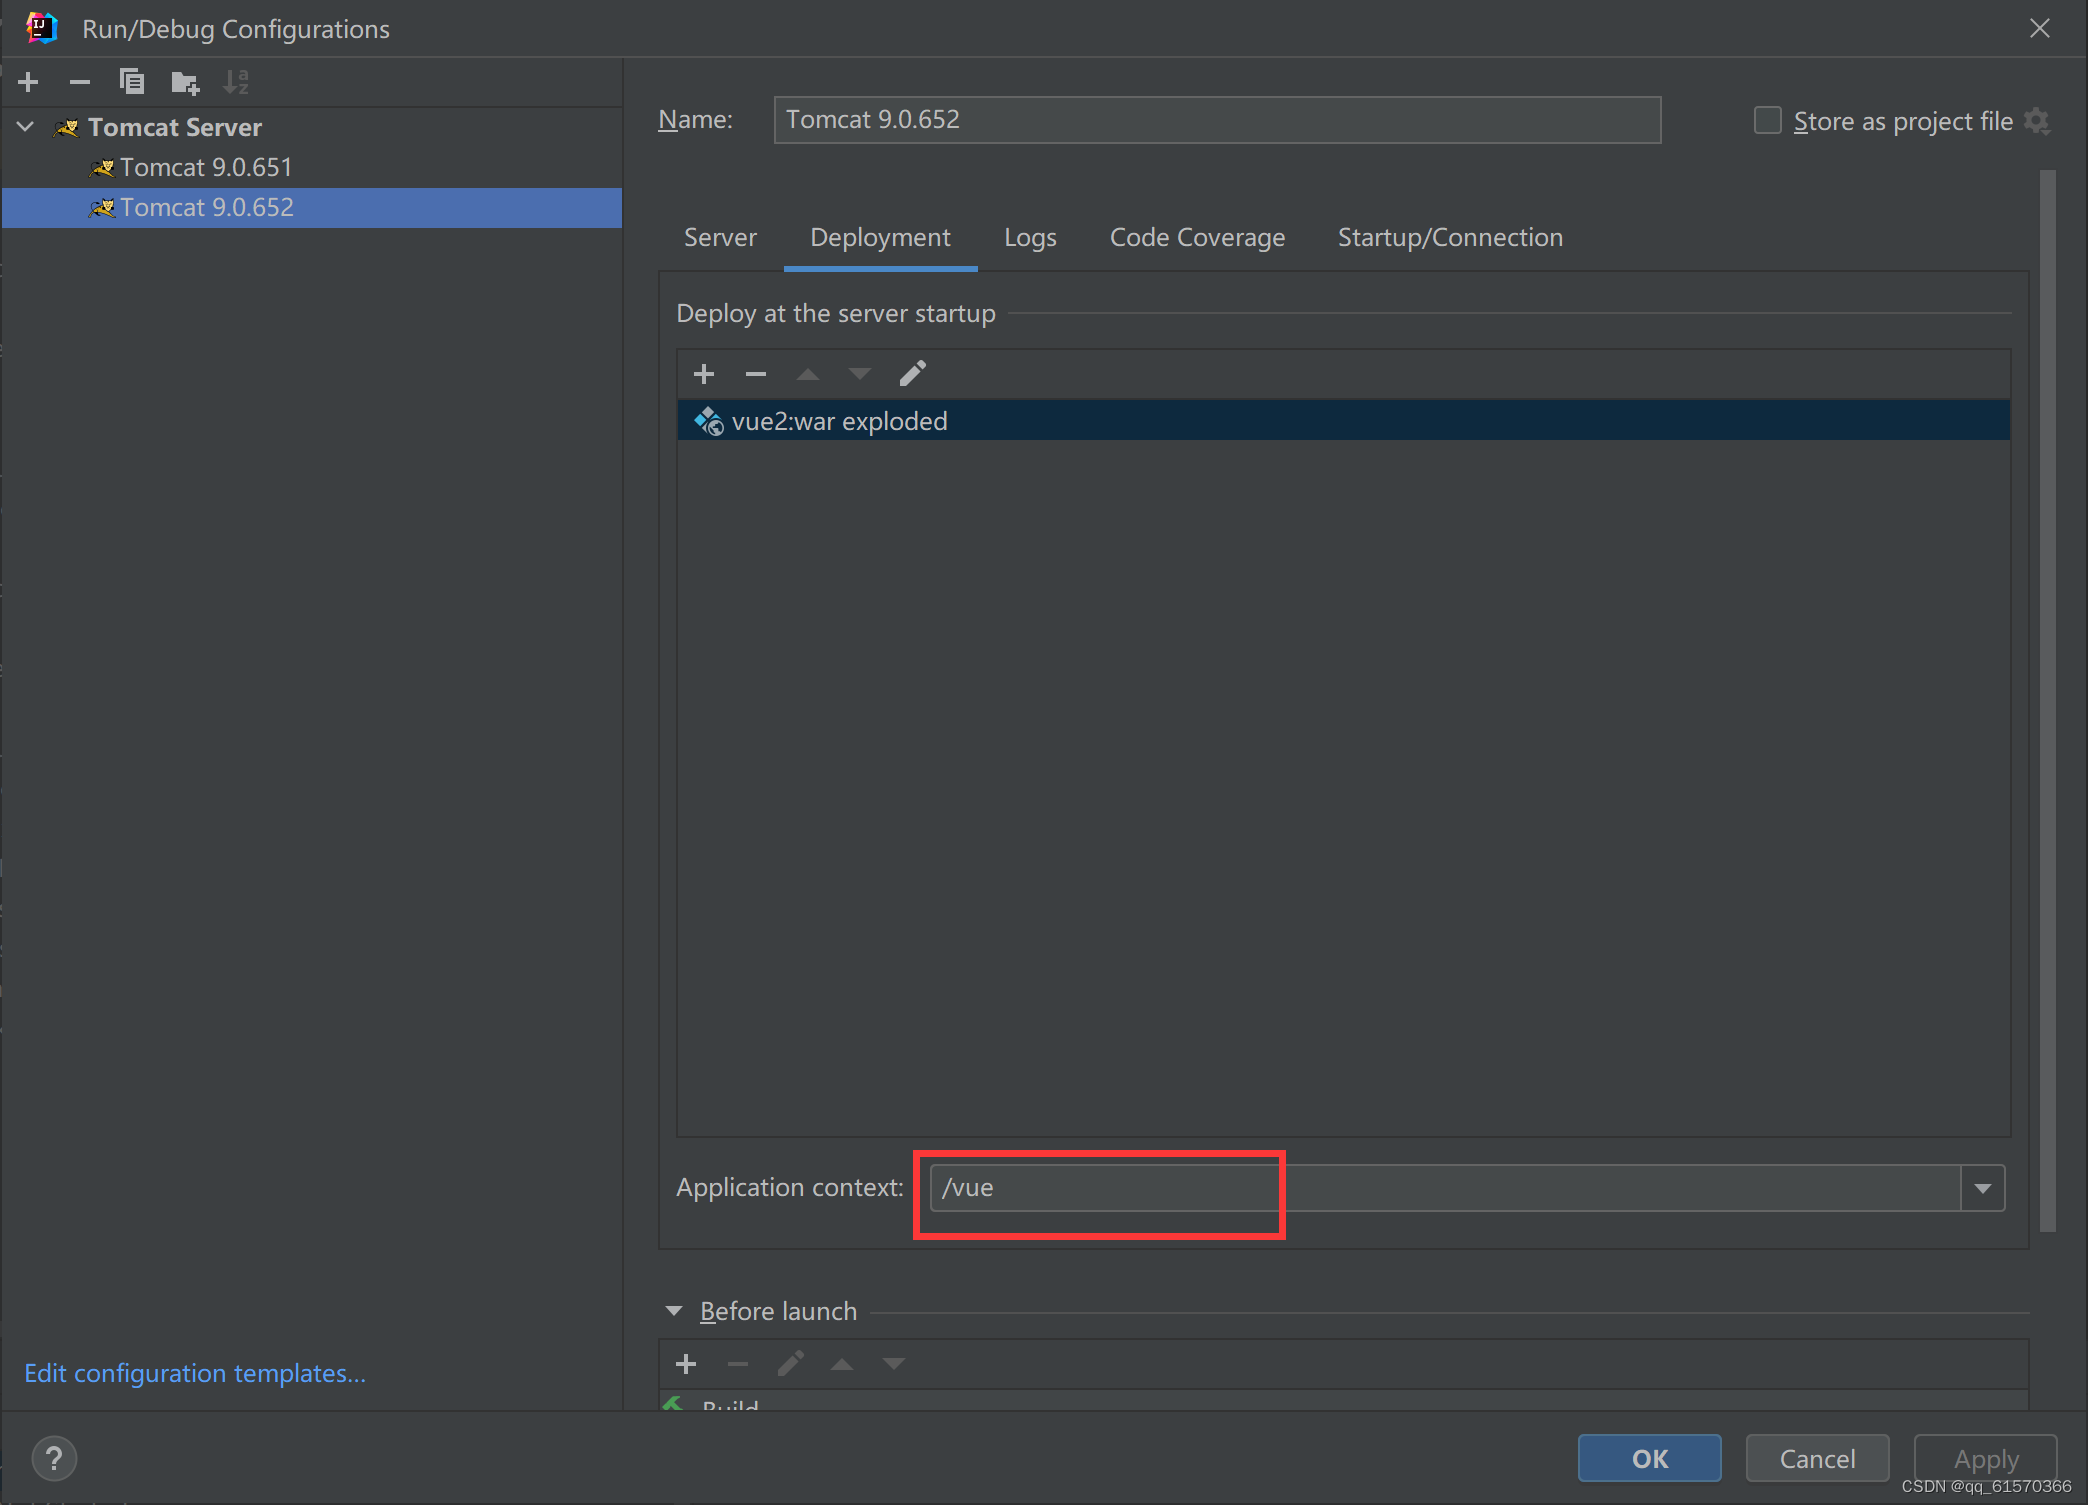
Task: Open the help question mark button
Action: tap(54, 1458)
